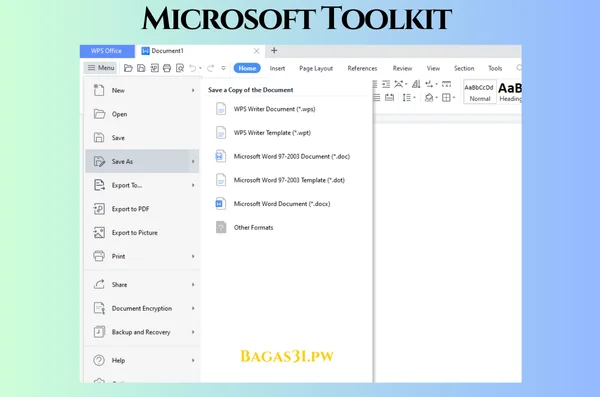The height and width of the screenshot is (397, 600).
Task: Click the Redo arrow icon
Action: tap(210, 68)
